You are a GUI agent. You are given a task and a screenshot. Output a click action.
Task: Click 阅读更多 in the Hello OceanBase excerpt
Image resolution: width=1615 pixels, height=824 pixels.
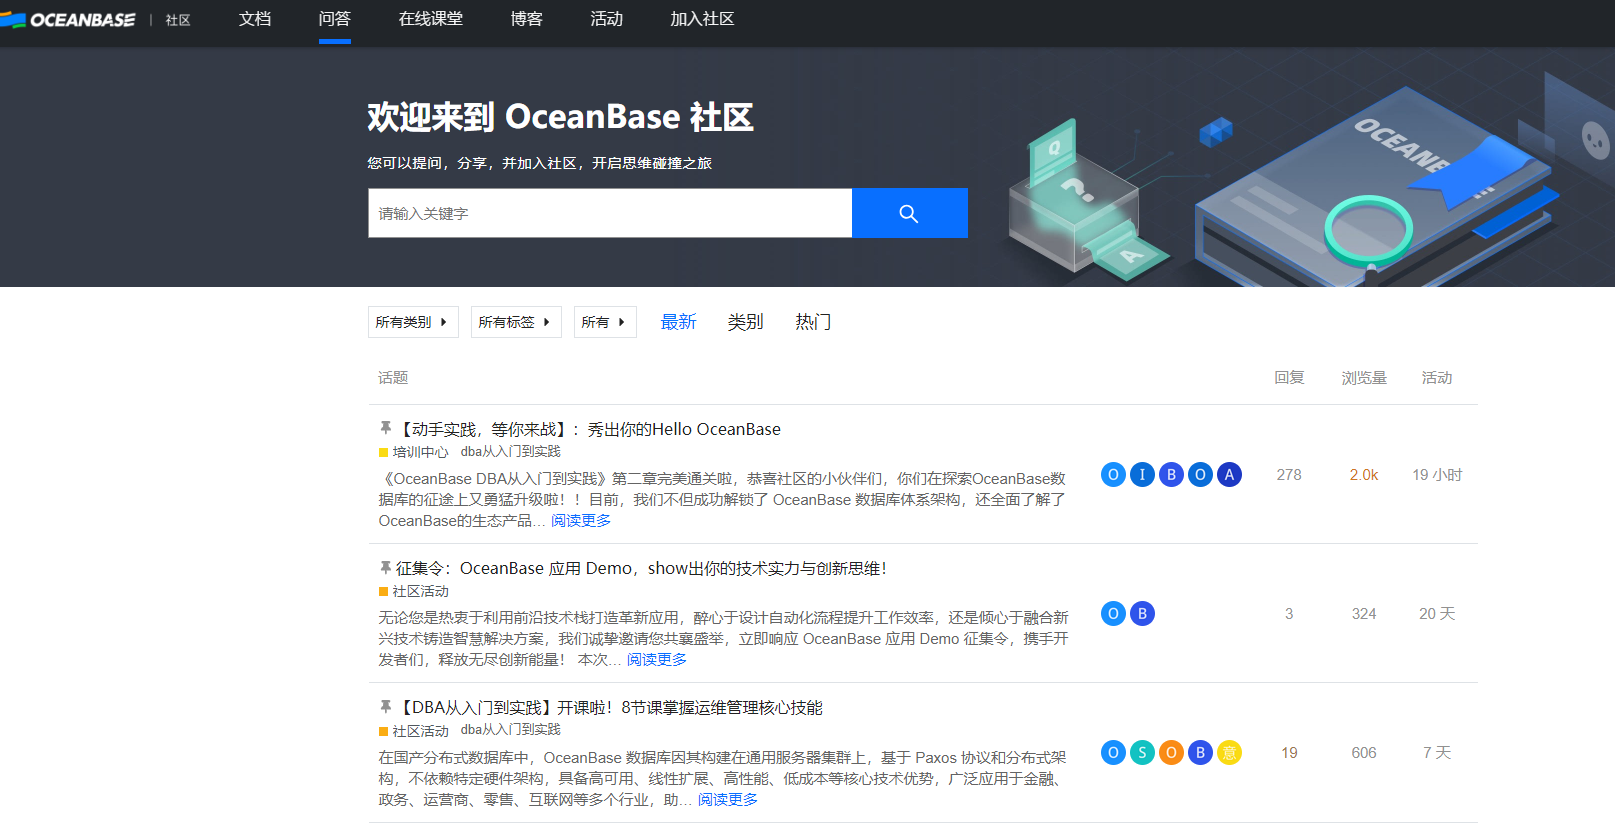pyautogui.click(x=581, y=521)
